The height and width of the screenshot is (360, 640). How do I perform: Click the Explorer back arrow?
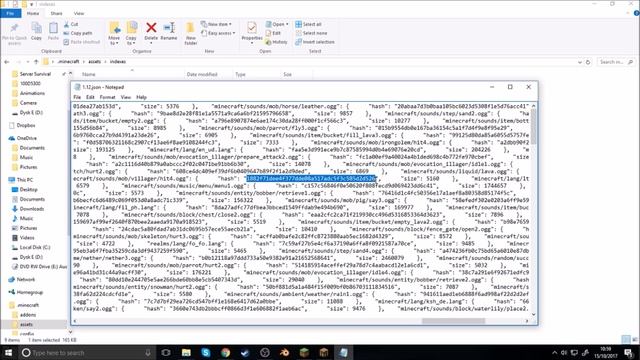[x=7, y=62]
